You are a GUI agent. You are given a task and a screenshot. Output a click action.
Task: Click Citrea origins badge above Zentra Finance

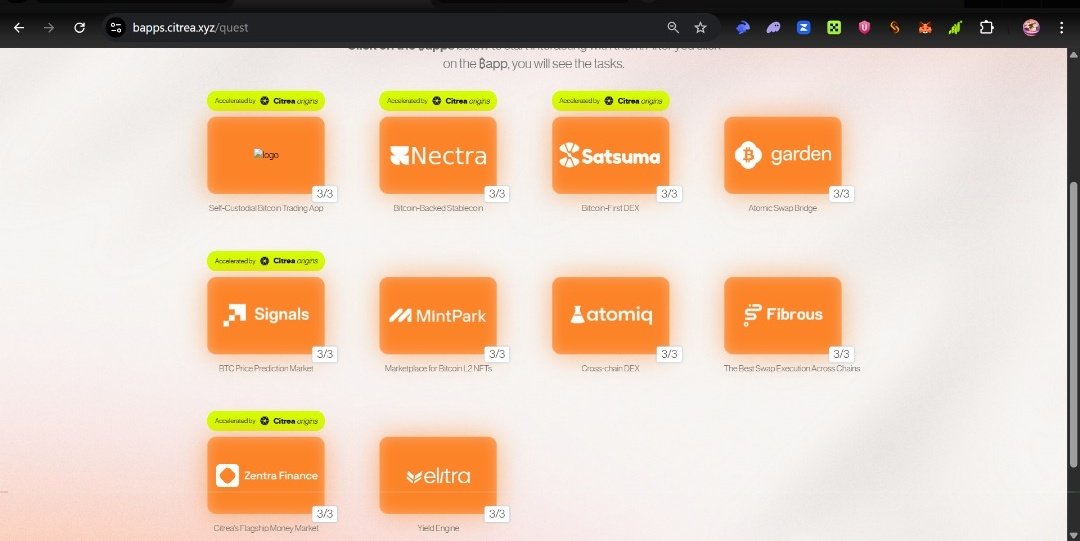(266, 420)
